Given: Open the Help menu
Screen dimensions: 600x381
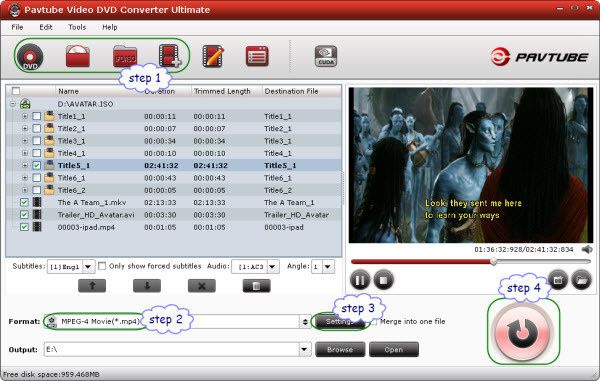Looking at the screenshot, I should click(x=109, y=27).
